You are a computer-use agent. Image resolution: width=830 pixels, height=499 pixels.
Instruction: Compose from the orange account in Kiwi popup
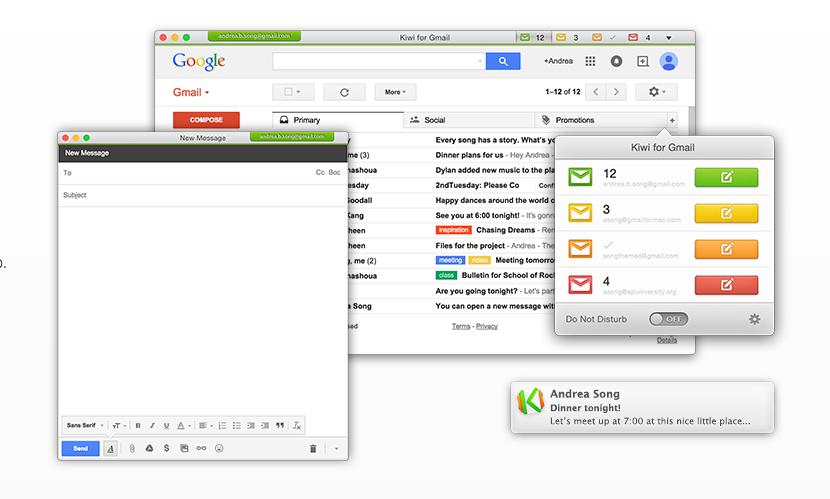726,249
